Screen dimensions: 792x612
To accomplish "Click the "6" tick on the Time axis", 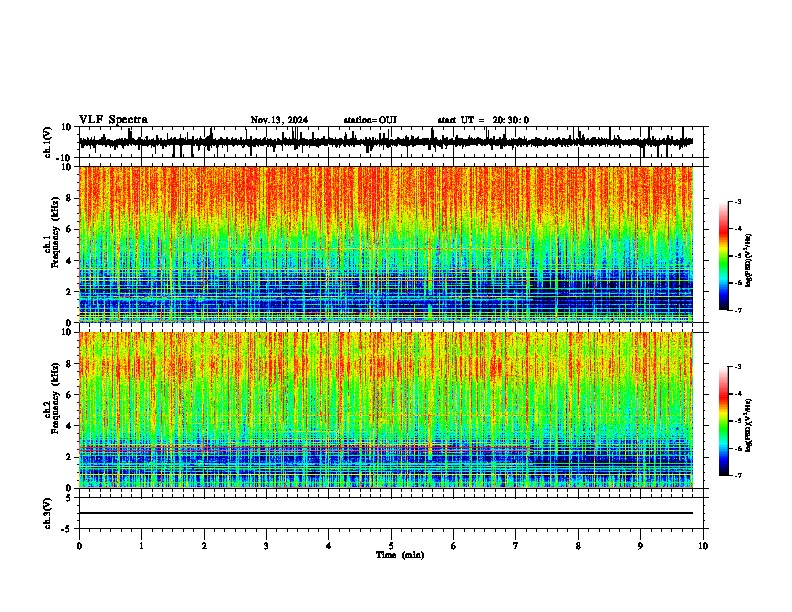I will 454,546.
